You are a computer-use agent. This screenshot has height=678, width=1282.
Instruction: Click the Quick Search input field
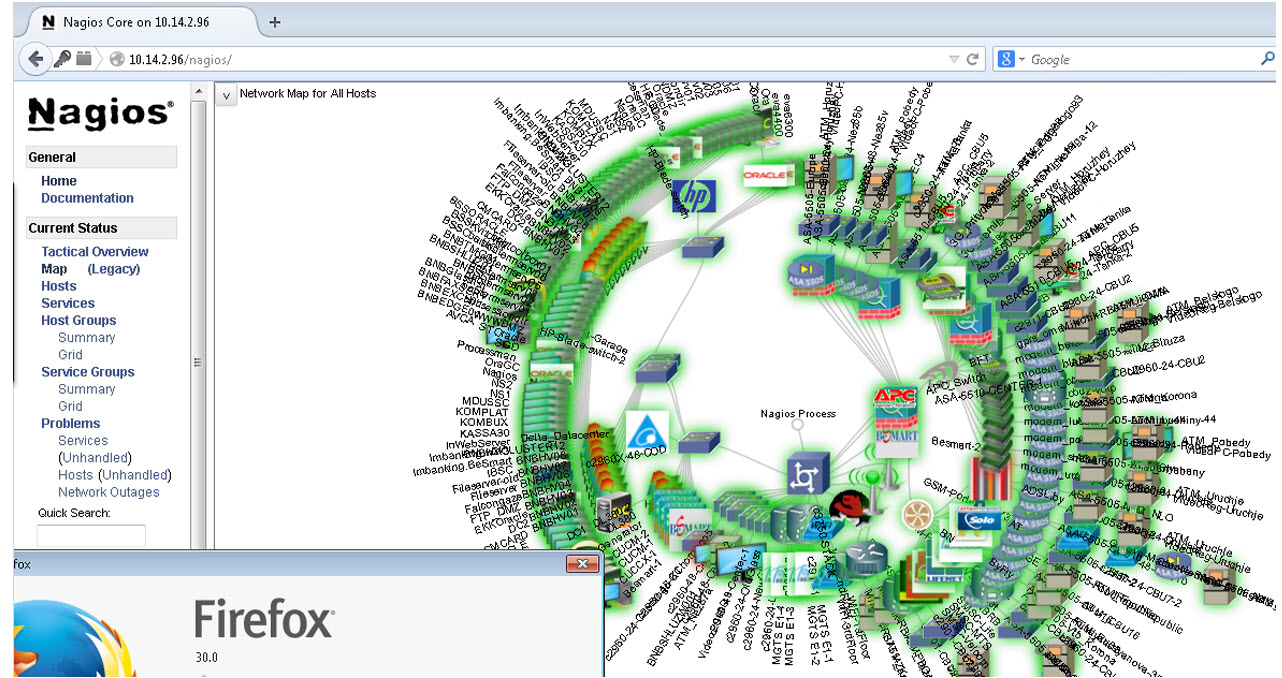click(x=91, y=536)
